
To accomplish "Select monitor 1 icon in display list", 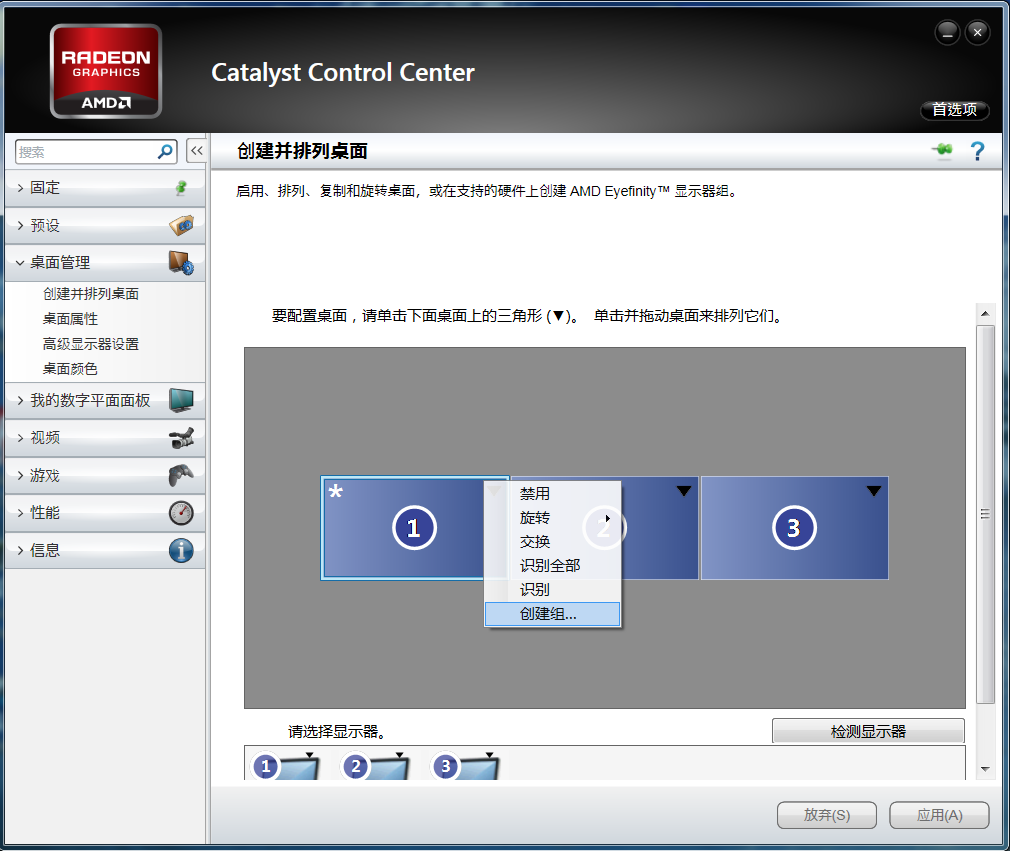I will click(x=285, y=766).
